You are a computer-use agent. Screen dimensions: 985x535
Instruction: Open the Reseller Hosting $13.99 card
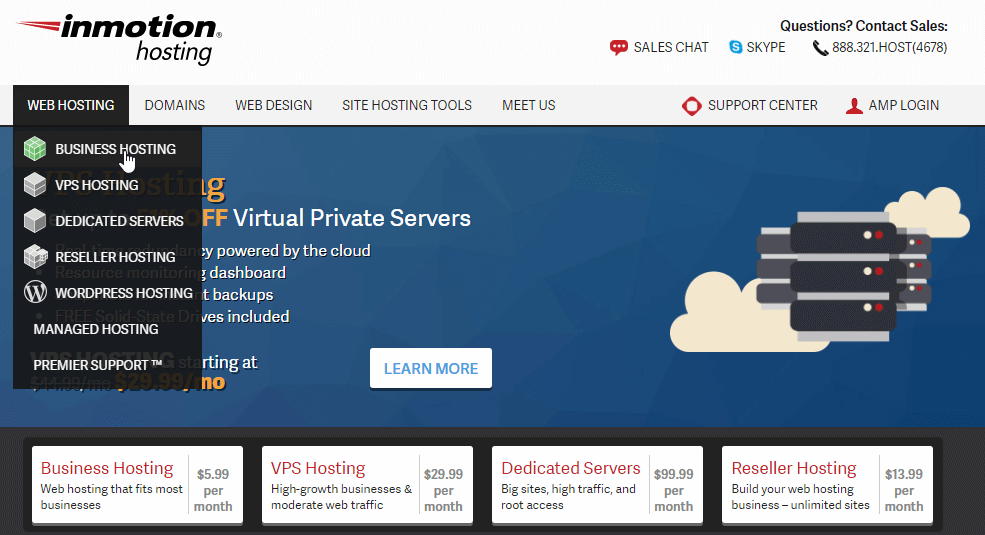[x=827, y=485]
